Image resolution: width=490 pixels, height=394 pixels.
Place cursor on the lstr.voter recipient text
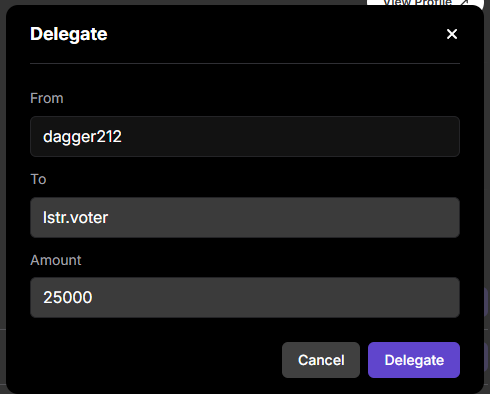[x=75, y=217]
